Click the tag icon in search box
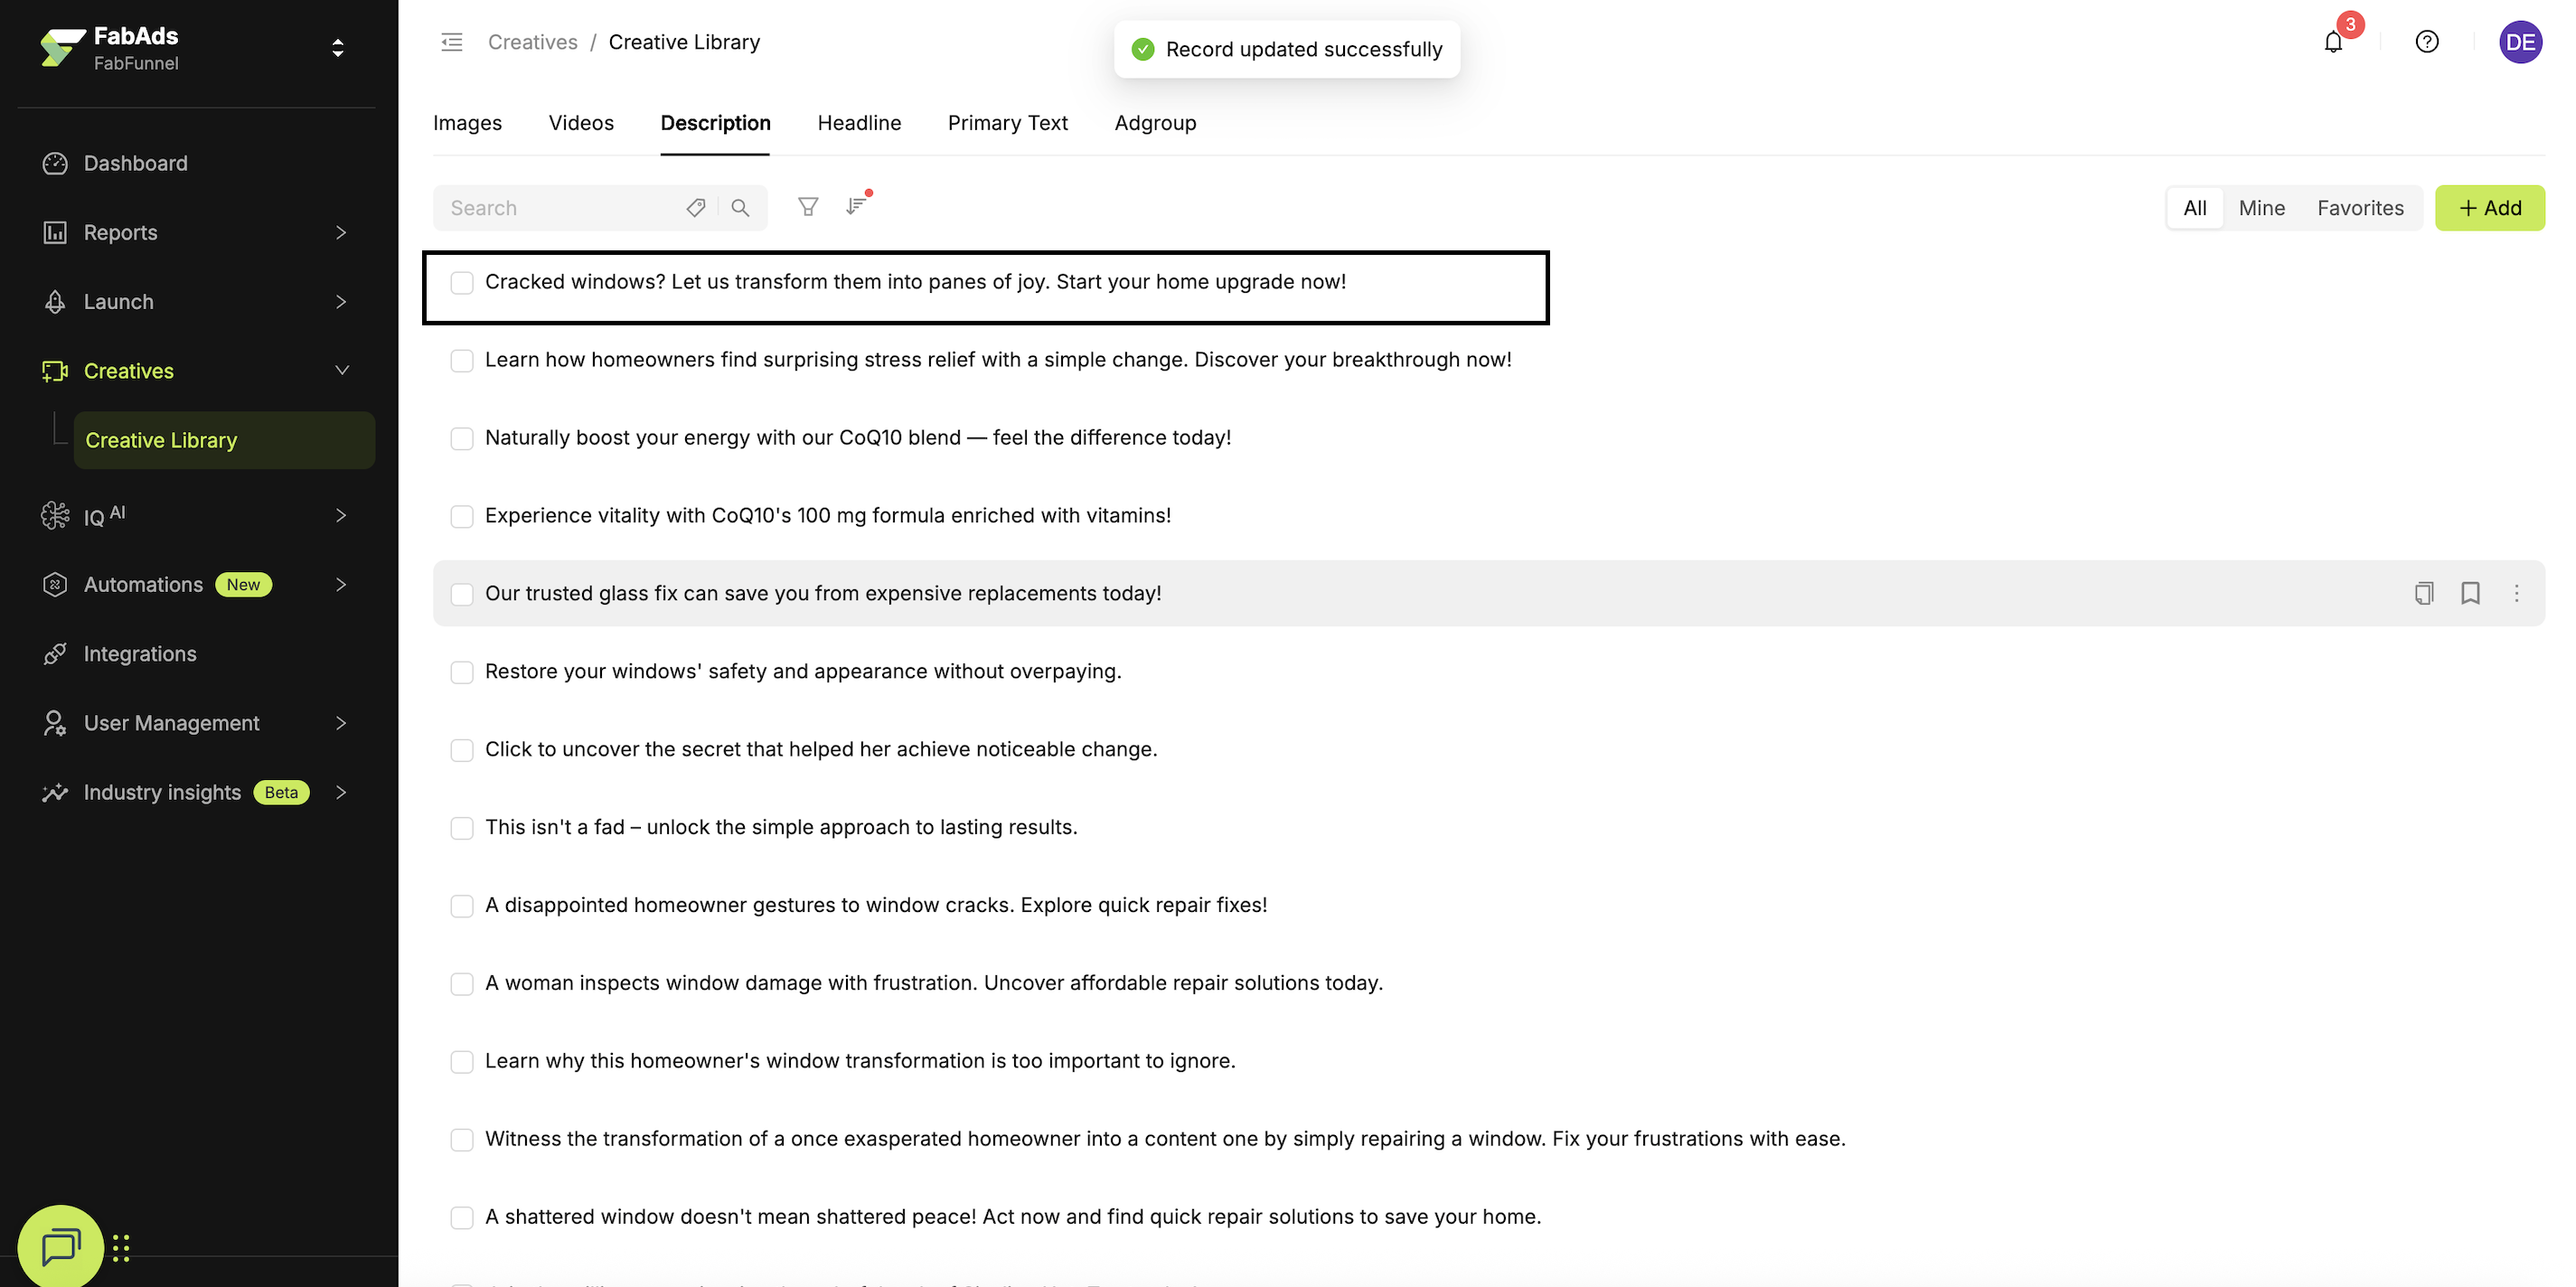The image size is (2576, 1287). point(696,208)
